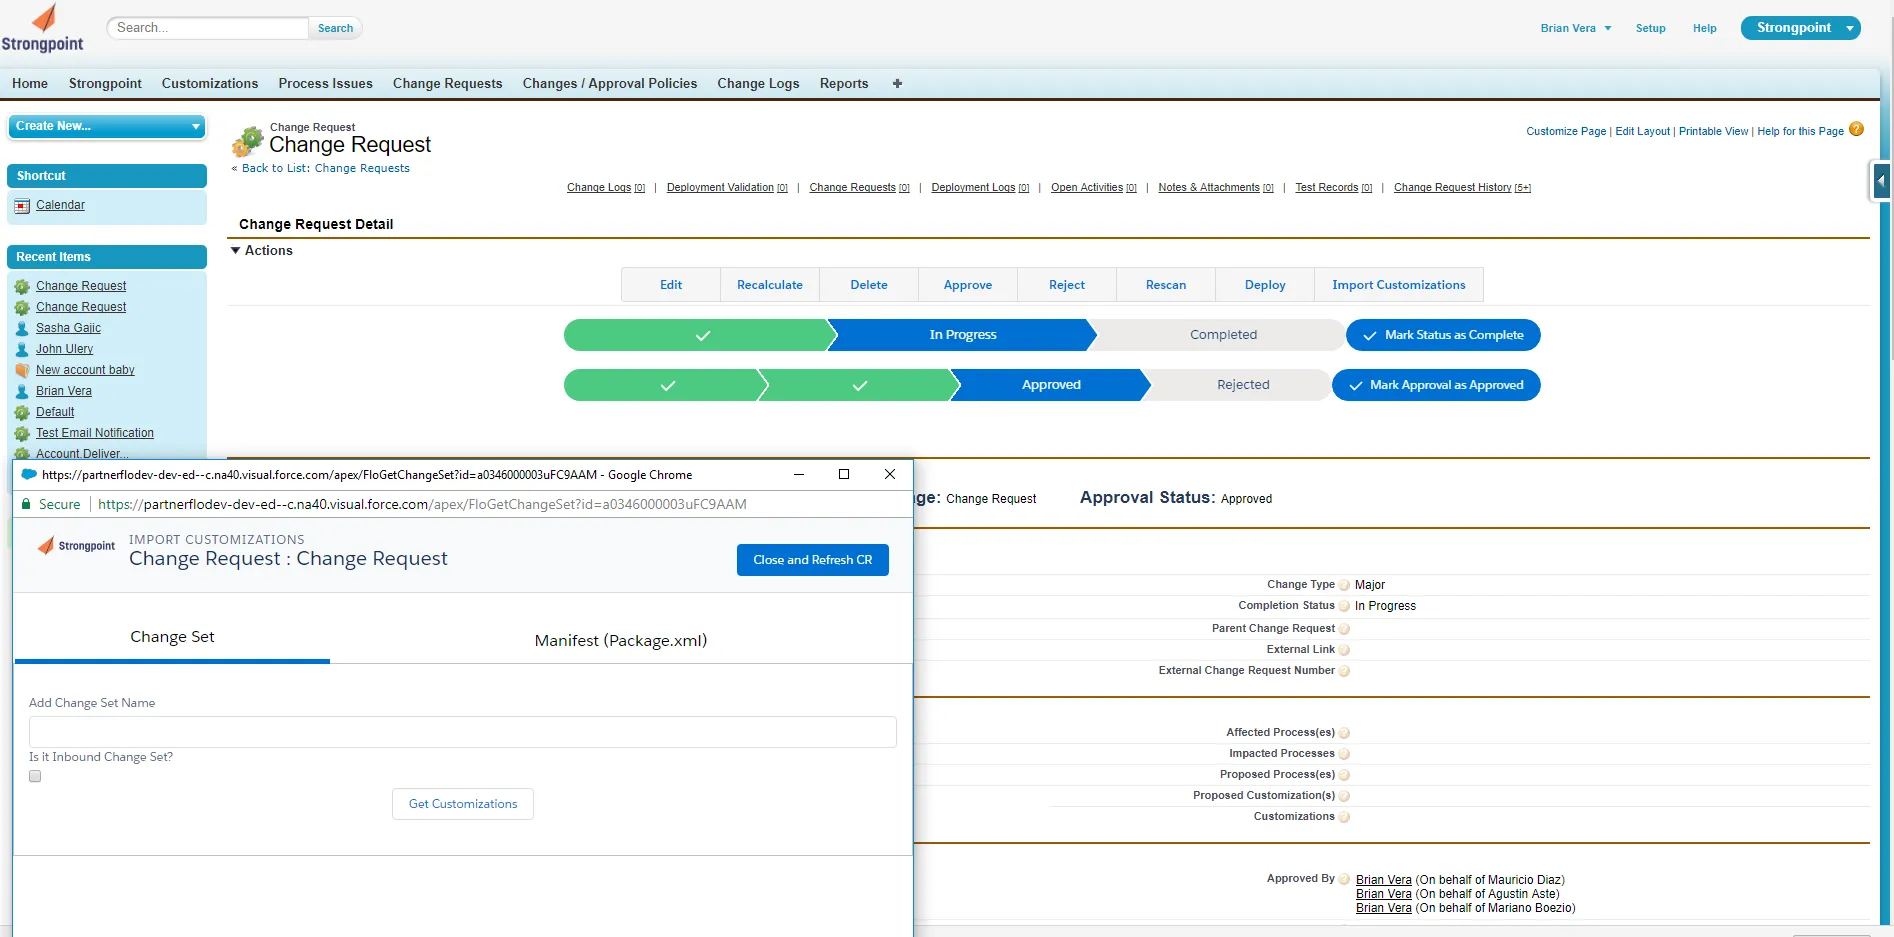Collapse the Actions section triangle
This screenshot has width=1894, height=937.
coord(236,251)
